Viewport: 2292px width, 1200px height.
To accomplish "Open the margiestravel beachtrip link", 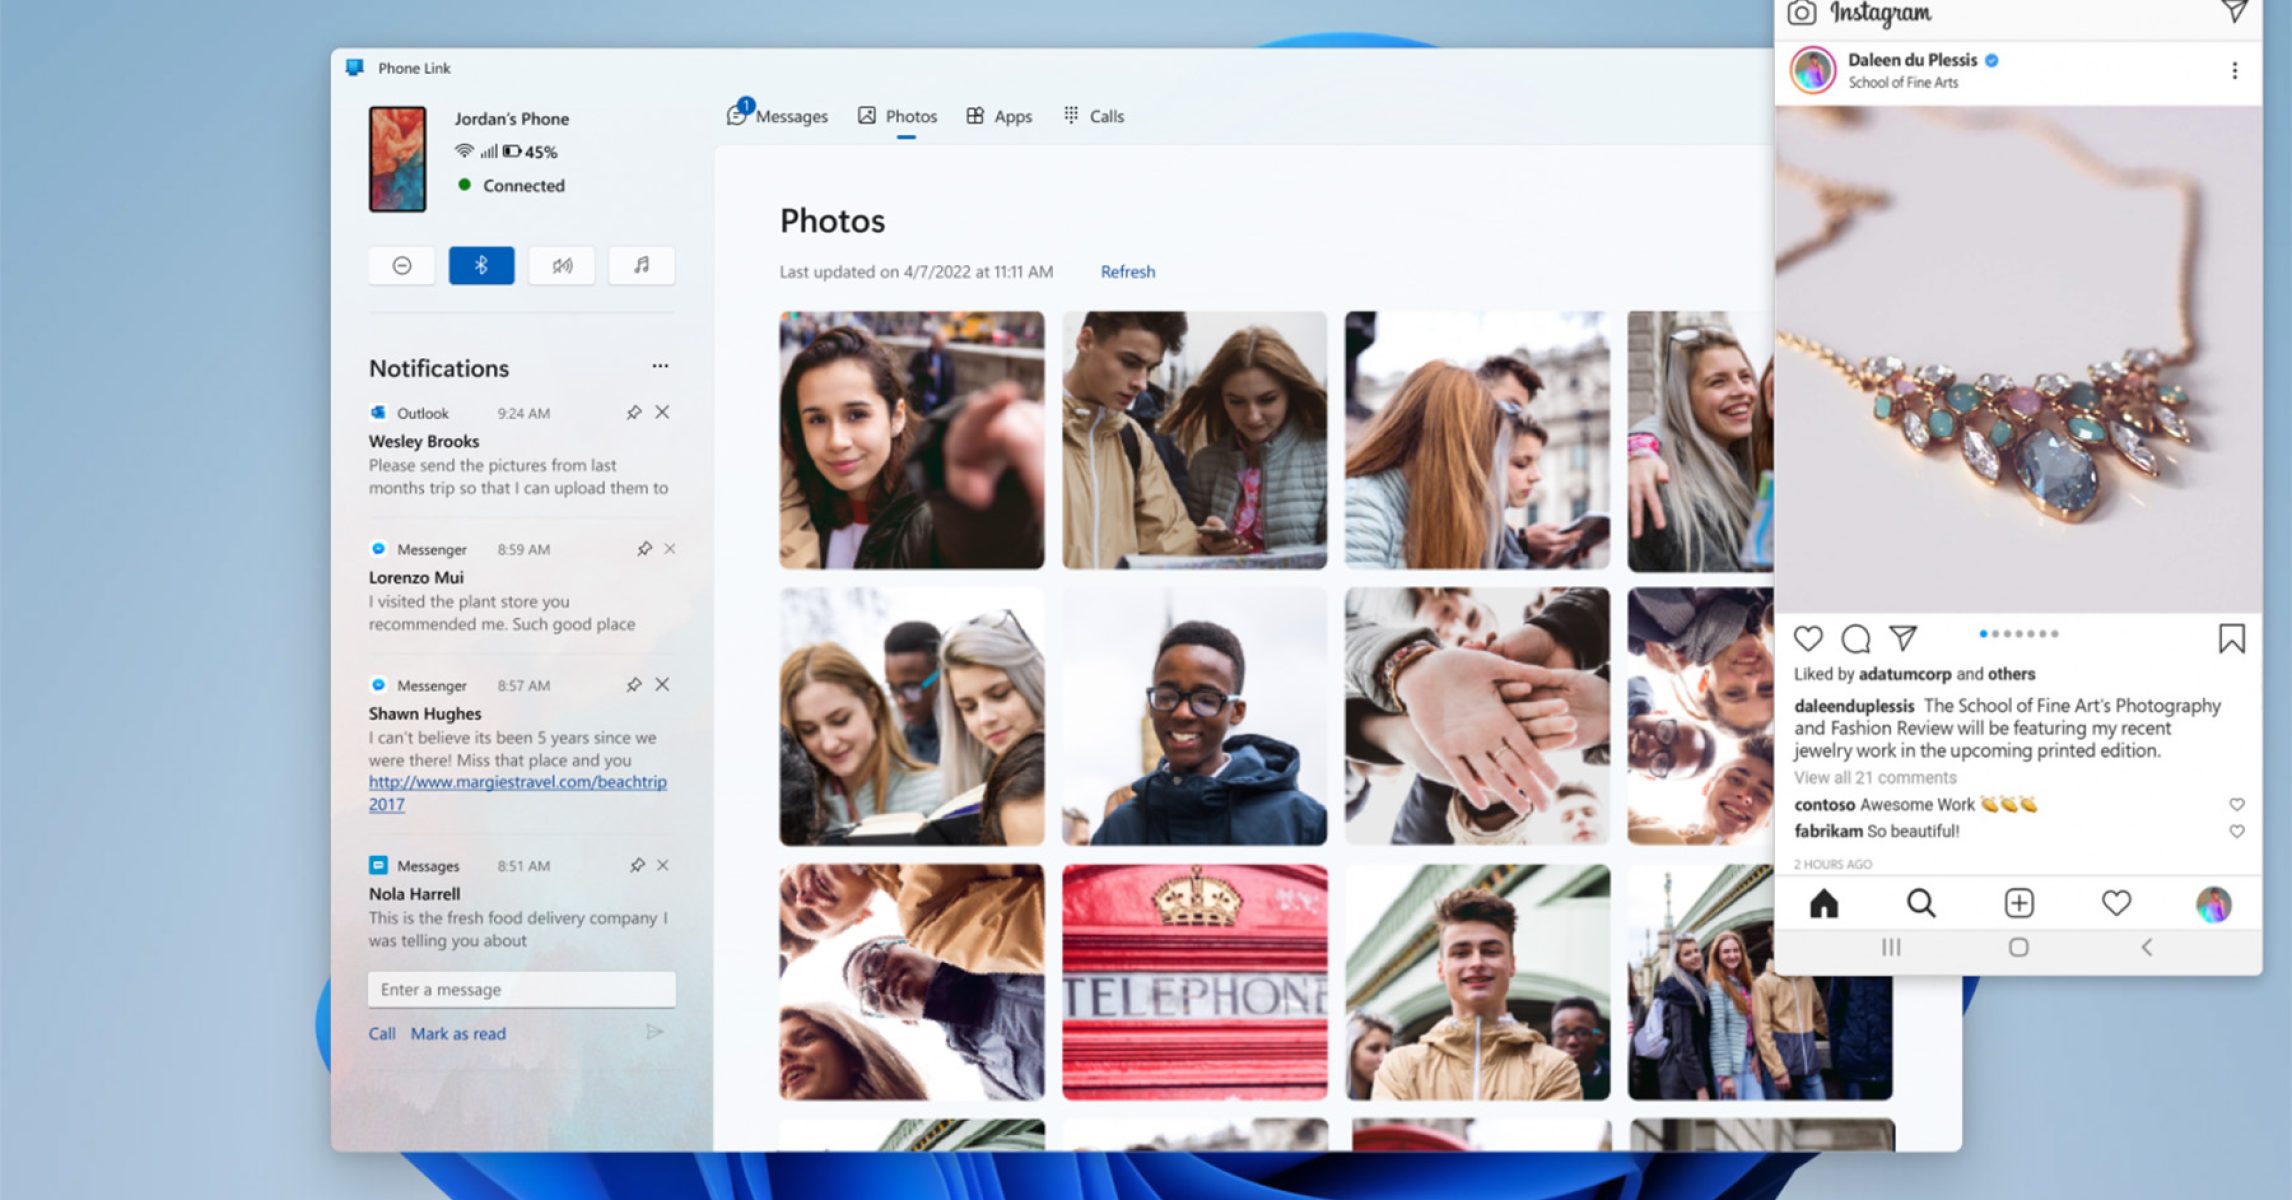I will [x=517, y=783].
